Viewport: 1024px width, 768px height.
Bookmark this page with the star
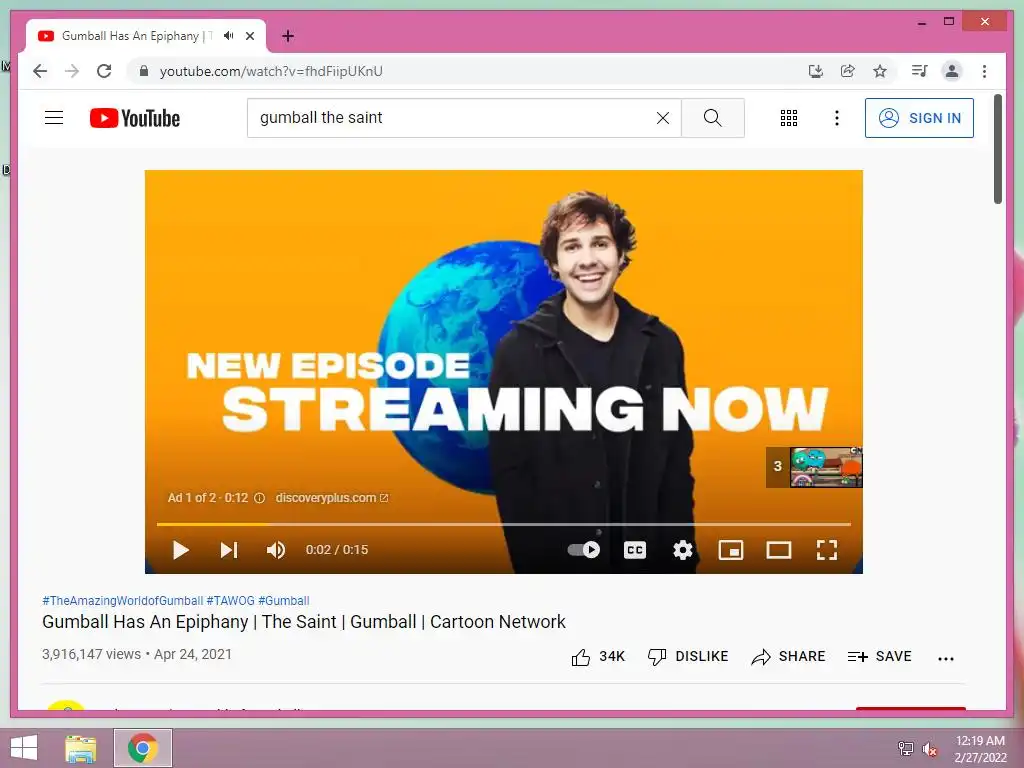(x=880, y=71)
